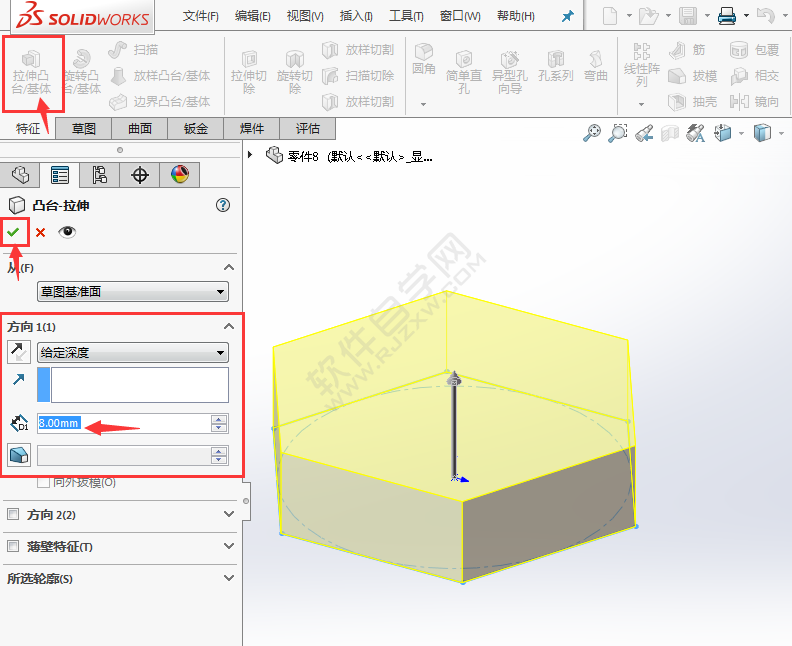Viewport: 792px width, 646px height.
Task: Open the PropertyManager tab icon
Action: [60, 175]
